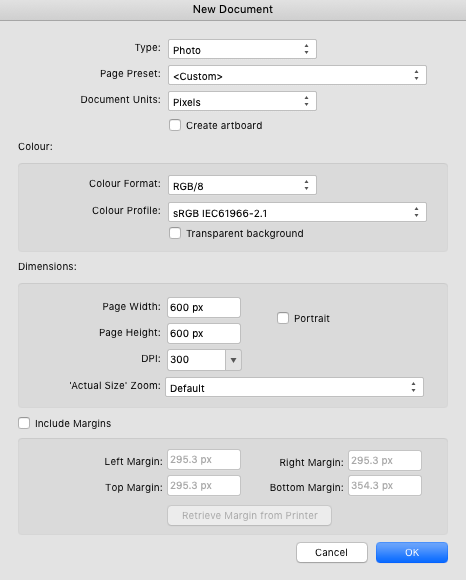Open the Type dropdown showing Photo
The image size is (466, 580).
click(242, 49)
